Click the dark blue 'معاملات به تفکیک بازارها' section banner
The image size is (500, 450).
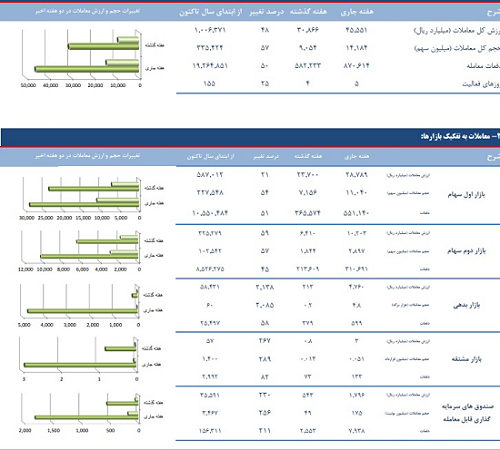click(x=251, y=137)
